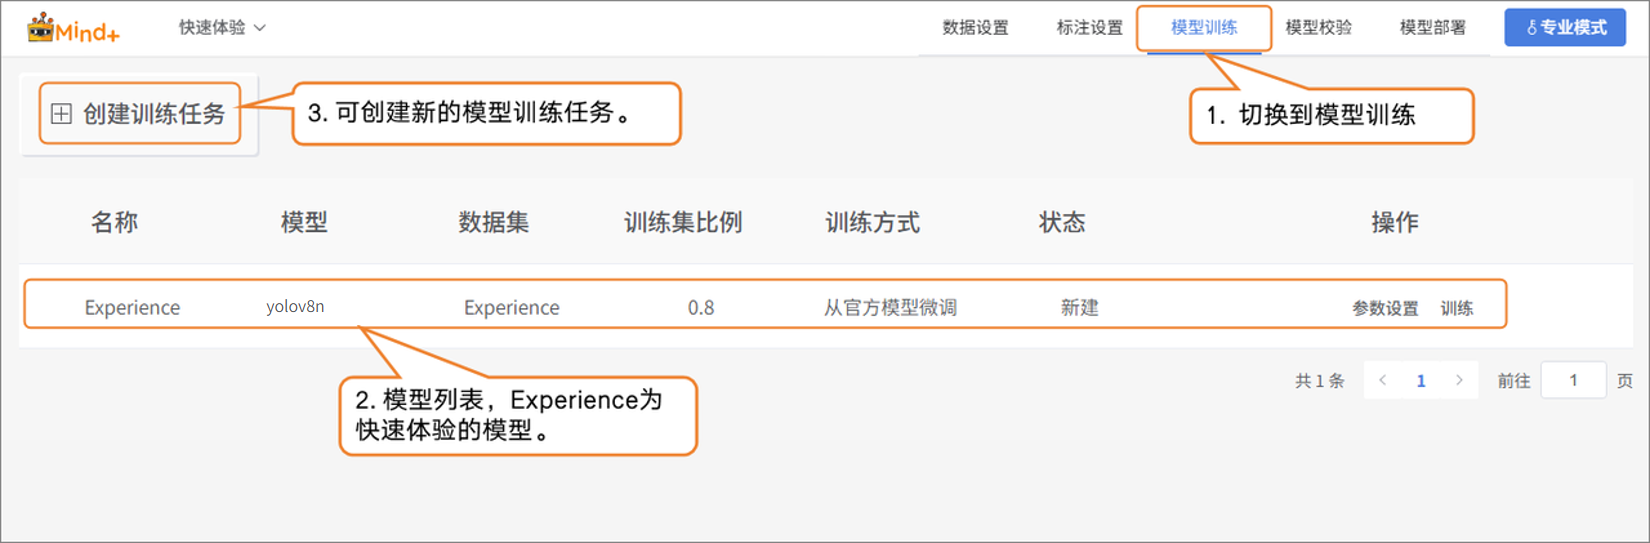Click the plus icon to create training task
This screenshot has width=1650, height=543.
coord(62,114)
